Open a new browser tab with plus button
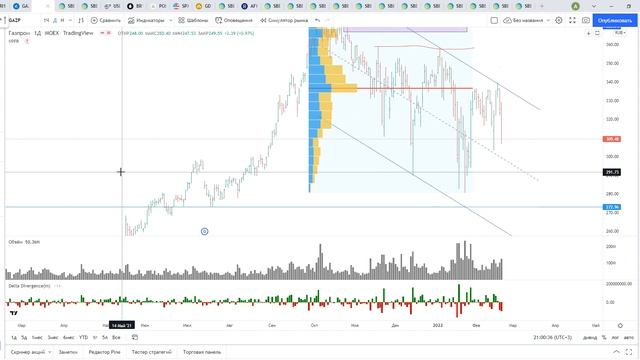 542,6
